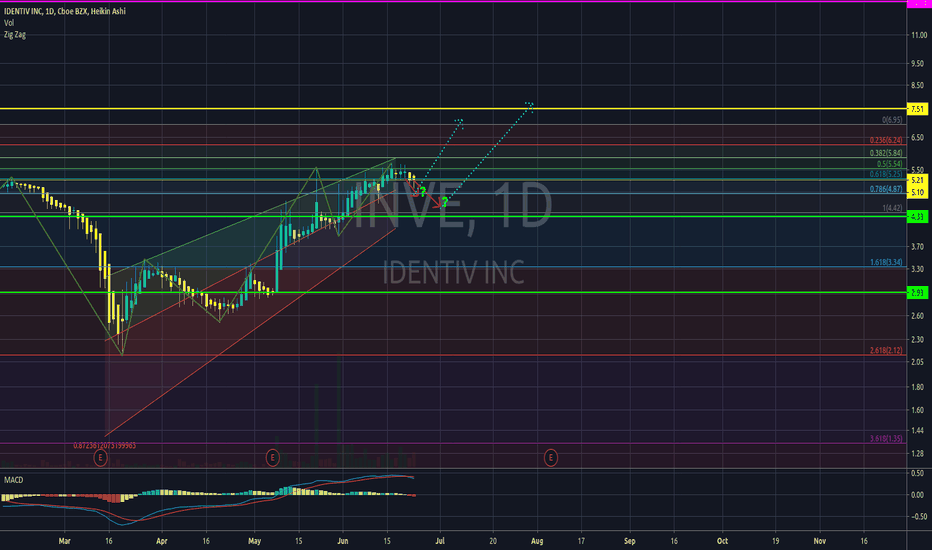Click the 3.618(1.35) Fibonacci level label

pos(886,439)
